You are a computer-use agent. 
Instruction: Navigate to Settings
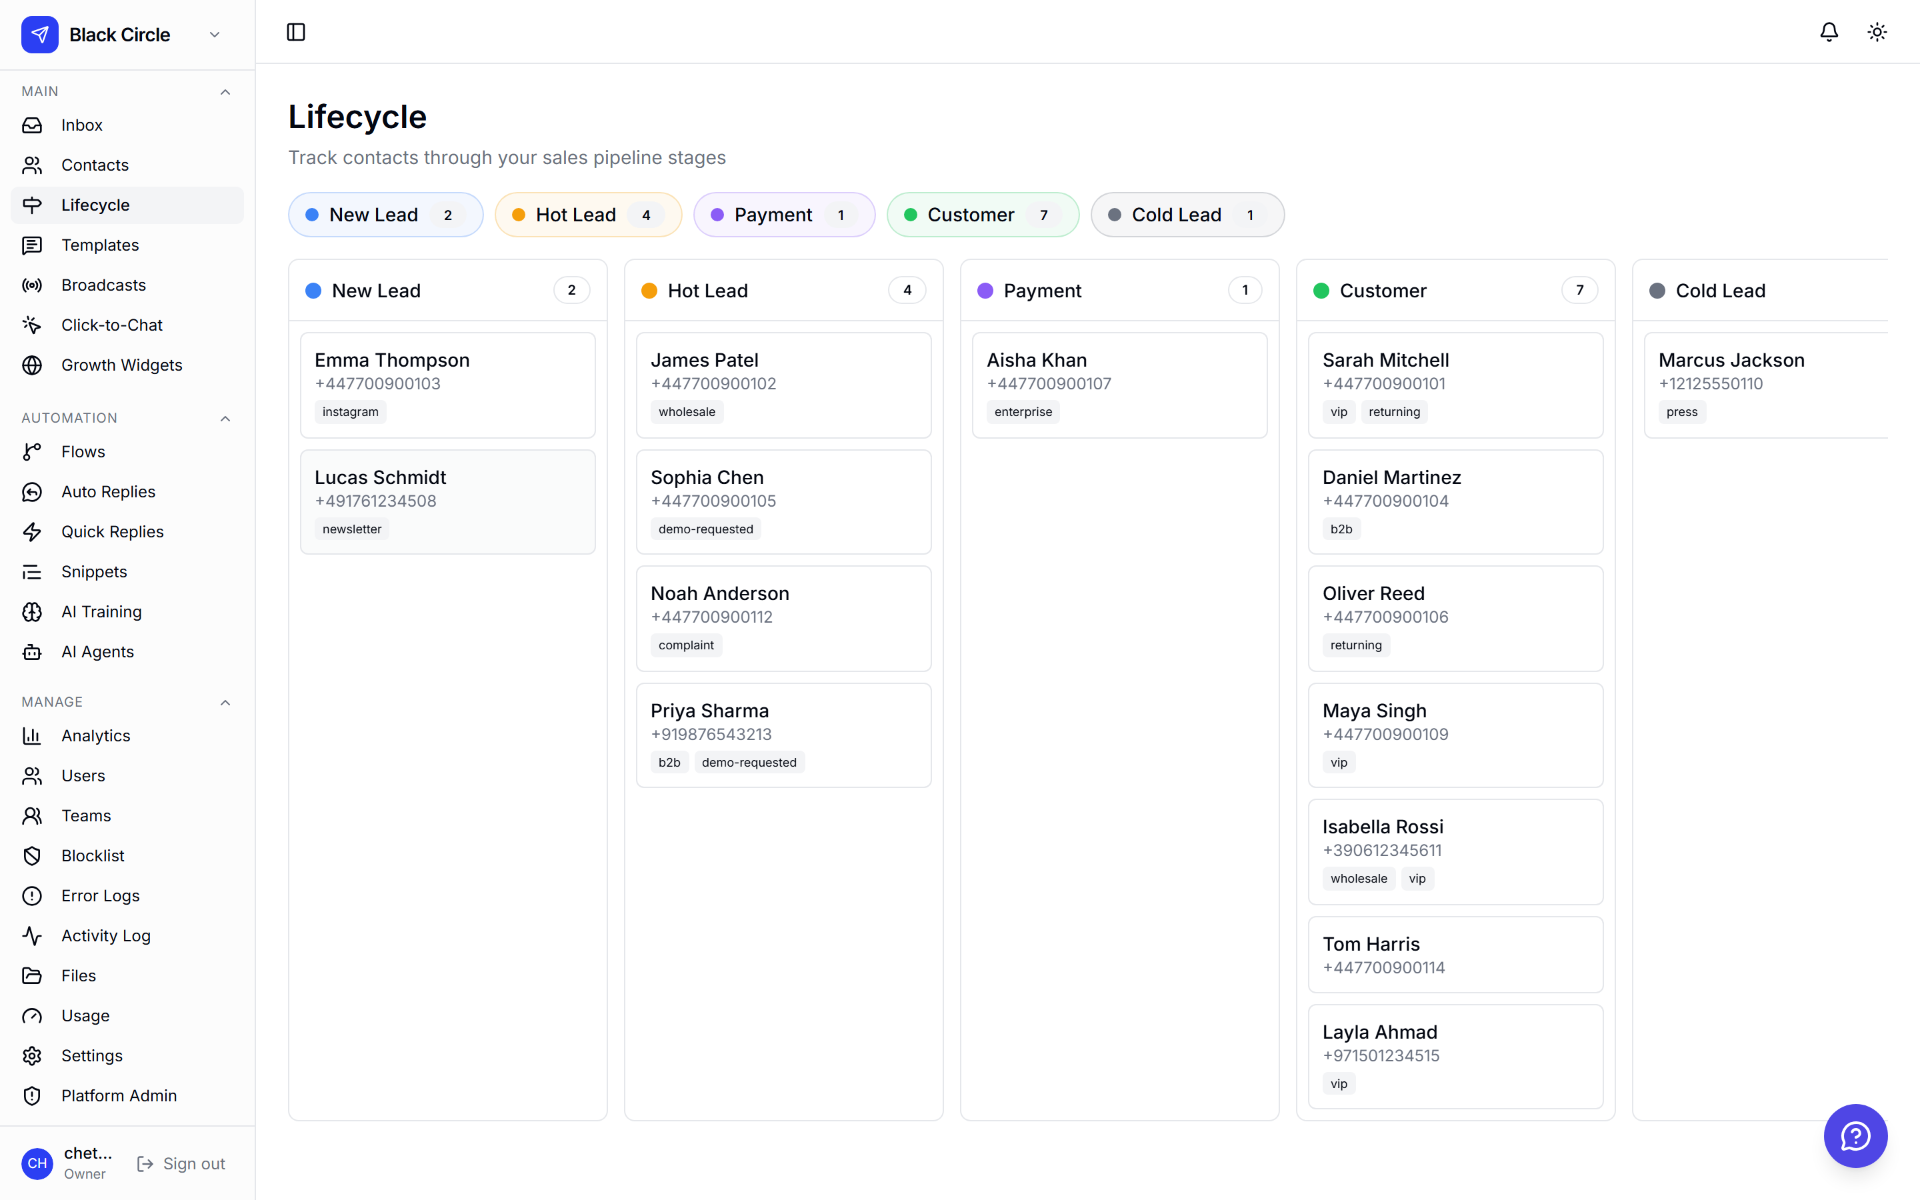(x=127, y=1056)
